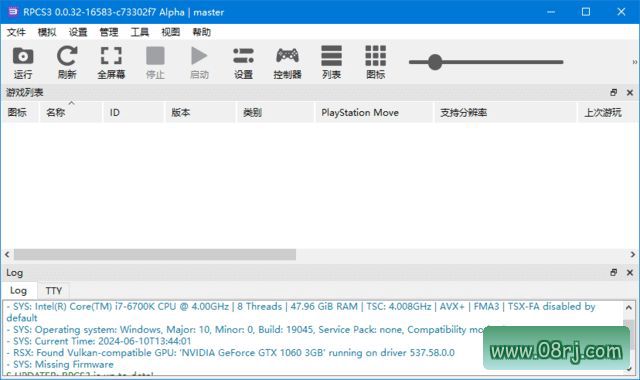Image resolution: width=640 pixels, height=380 pixels.
Task: Sort by PlayStation Move column header
Action: (x=374, y=113)
